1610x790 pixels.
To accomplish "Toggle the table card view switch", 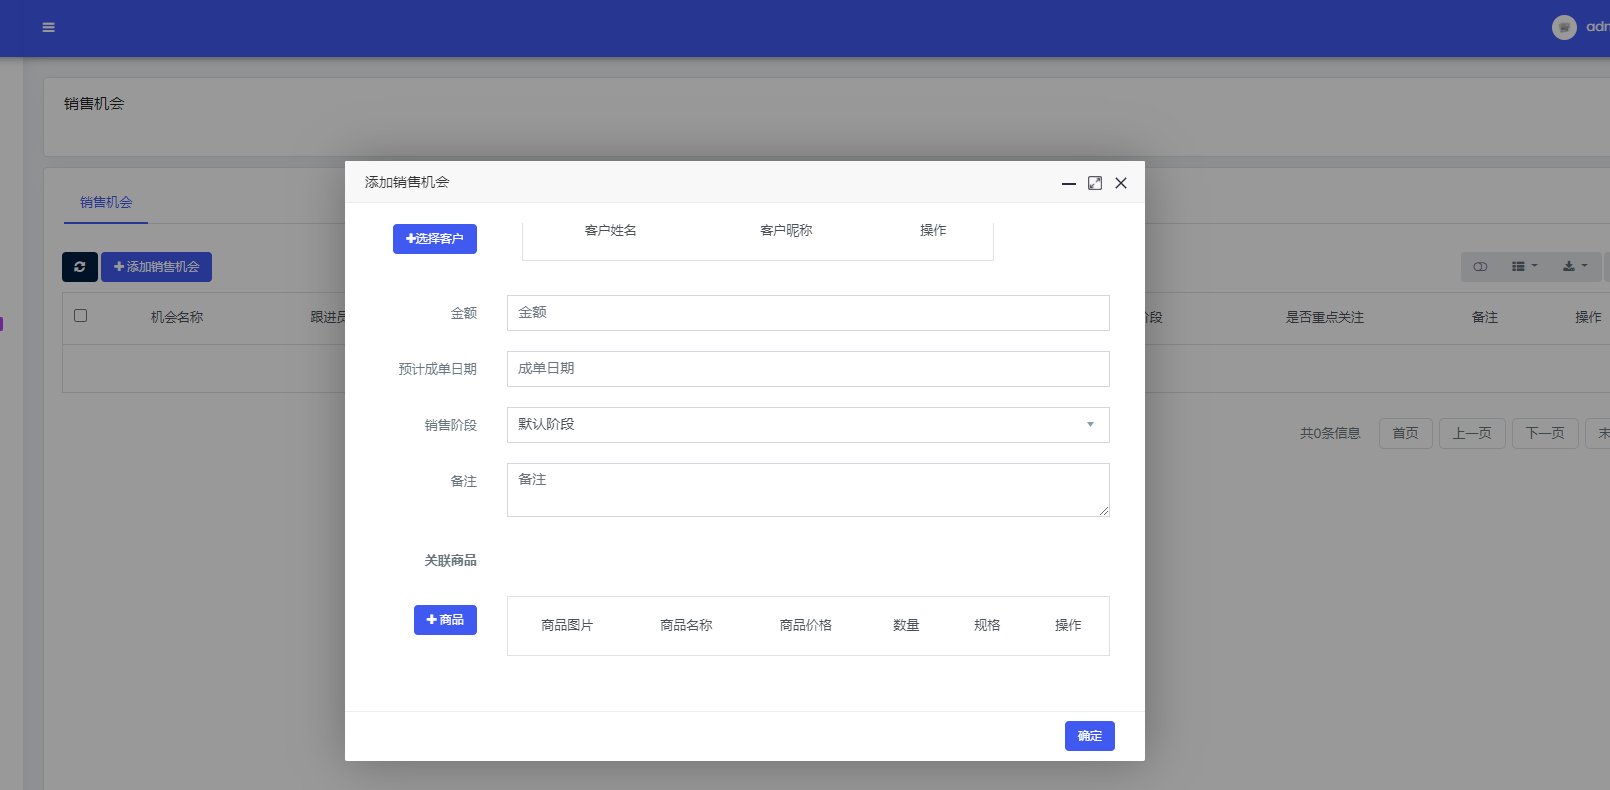I will point(1480,267).
